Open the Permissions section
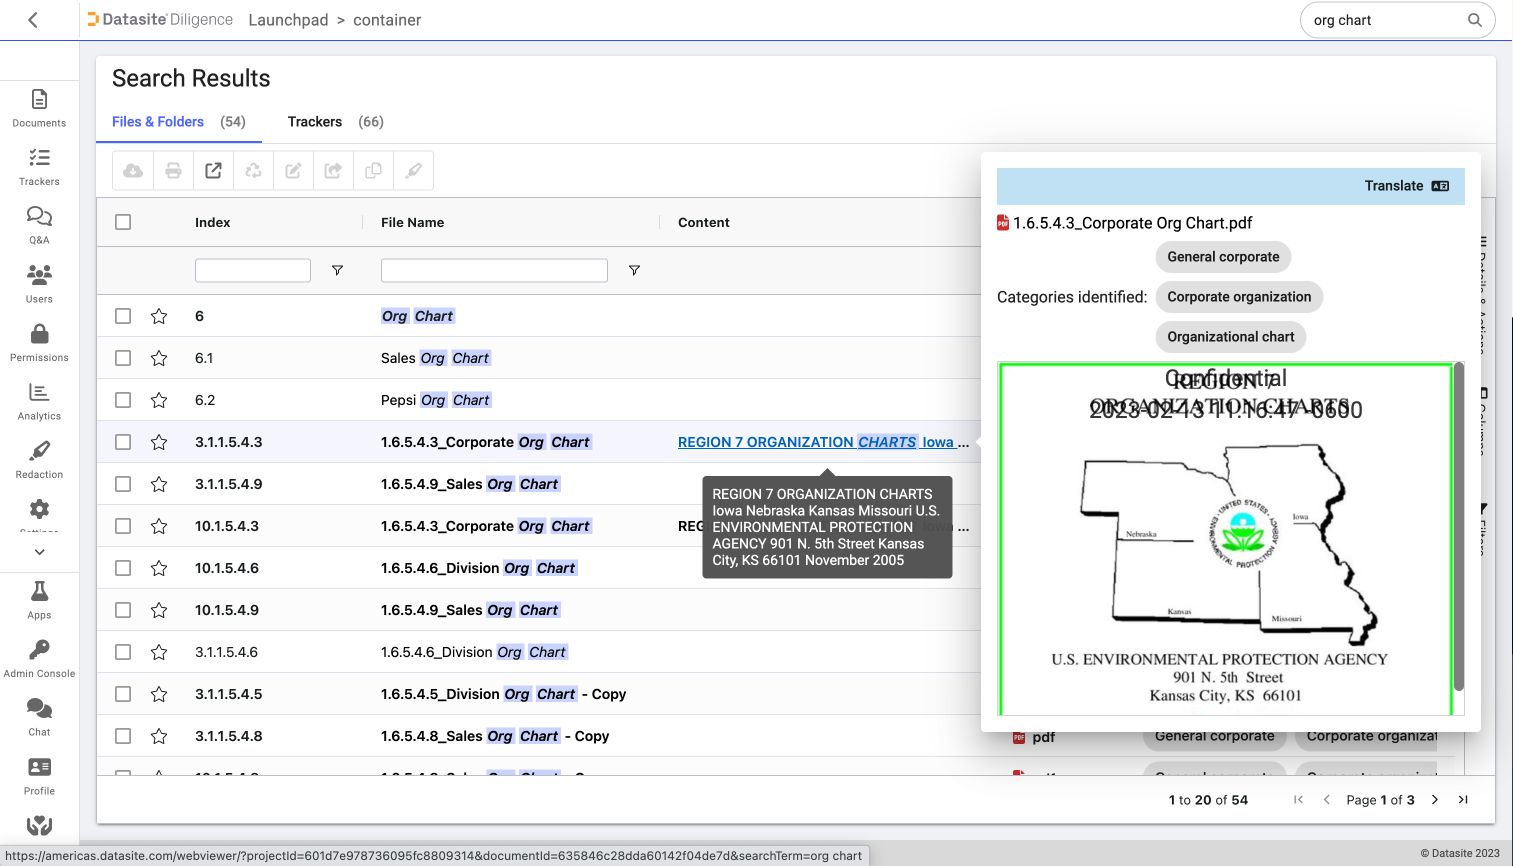 [39, 341]
